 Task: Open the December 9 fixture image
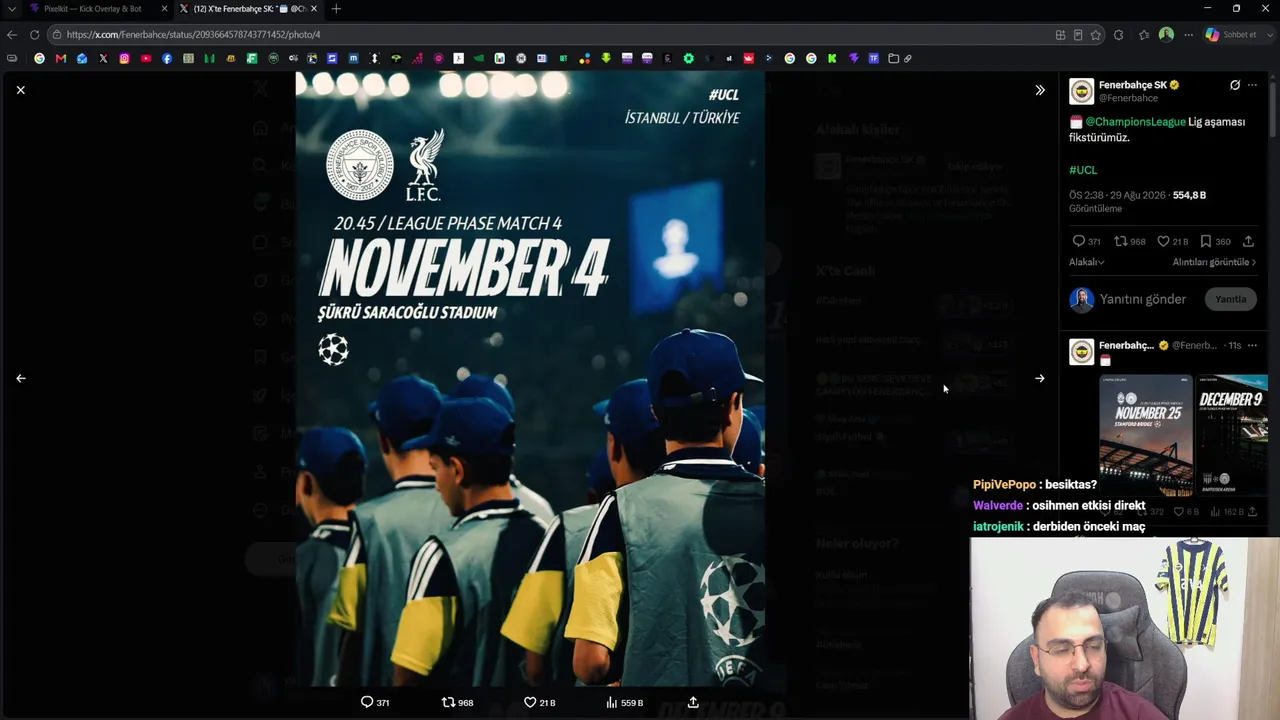1232,435
